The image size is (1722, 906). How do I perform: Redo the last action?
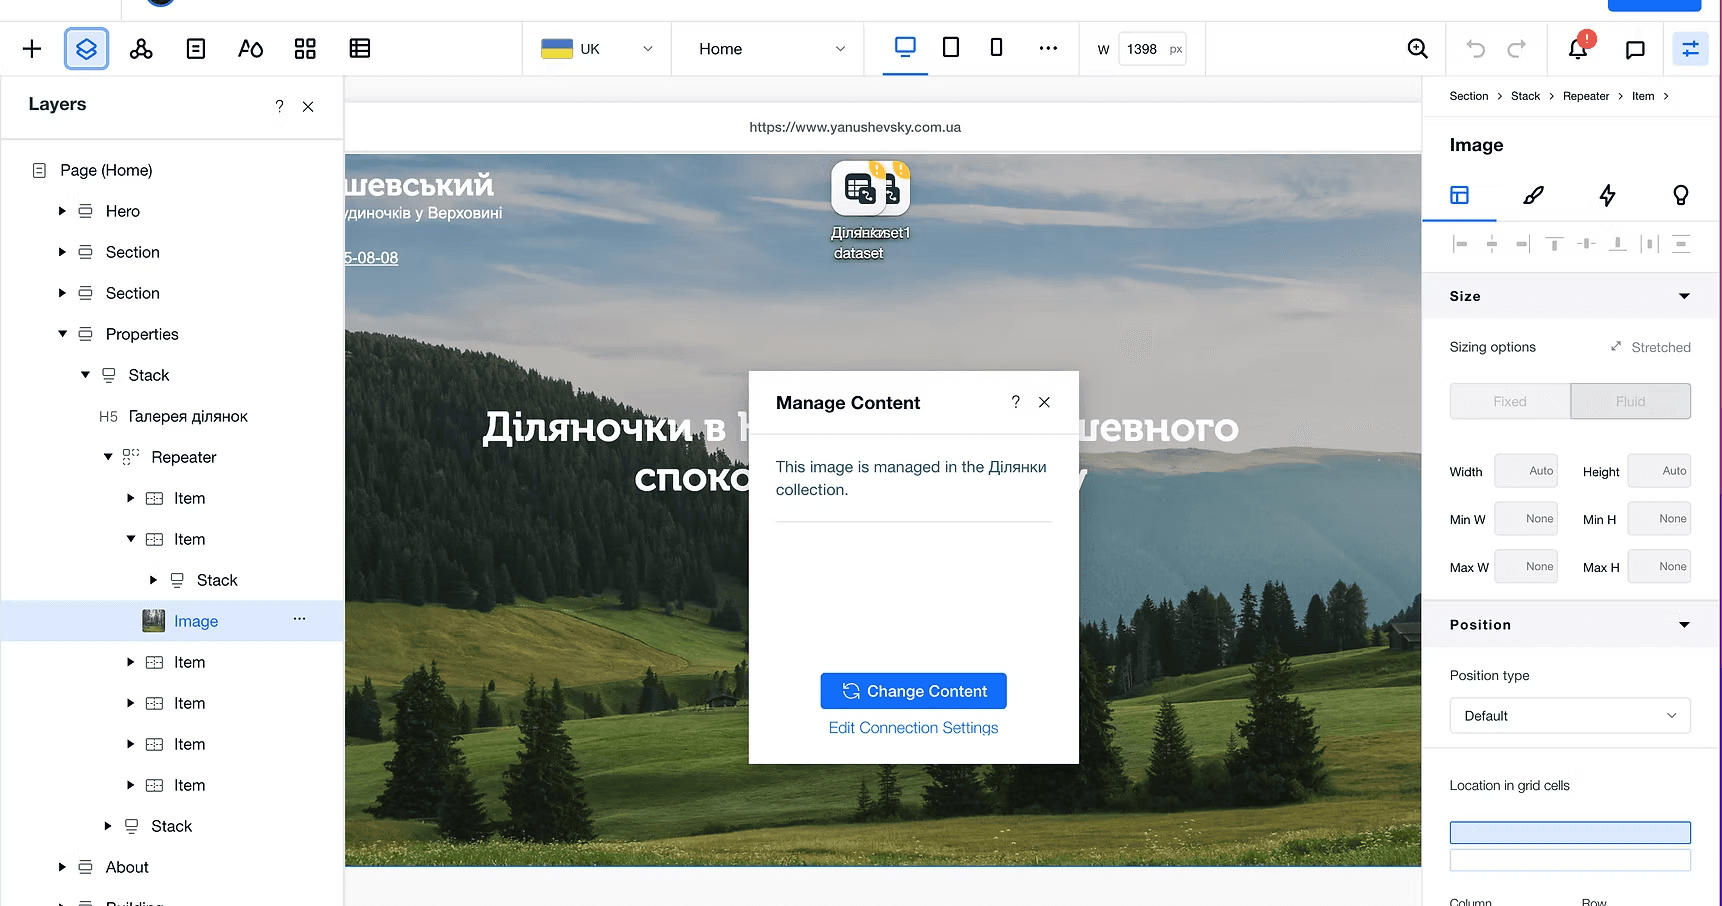1517,49
